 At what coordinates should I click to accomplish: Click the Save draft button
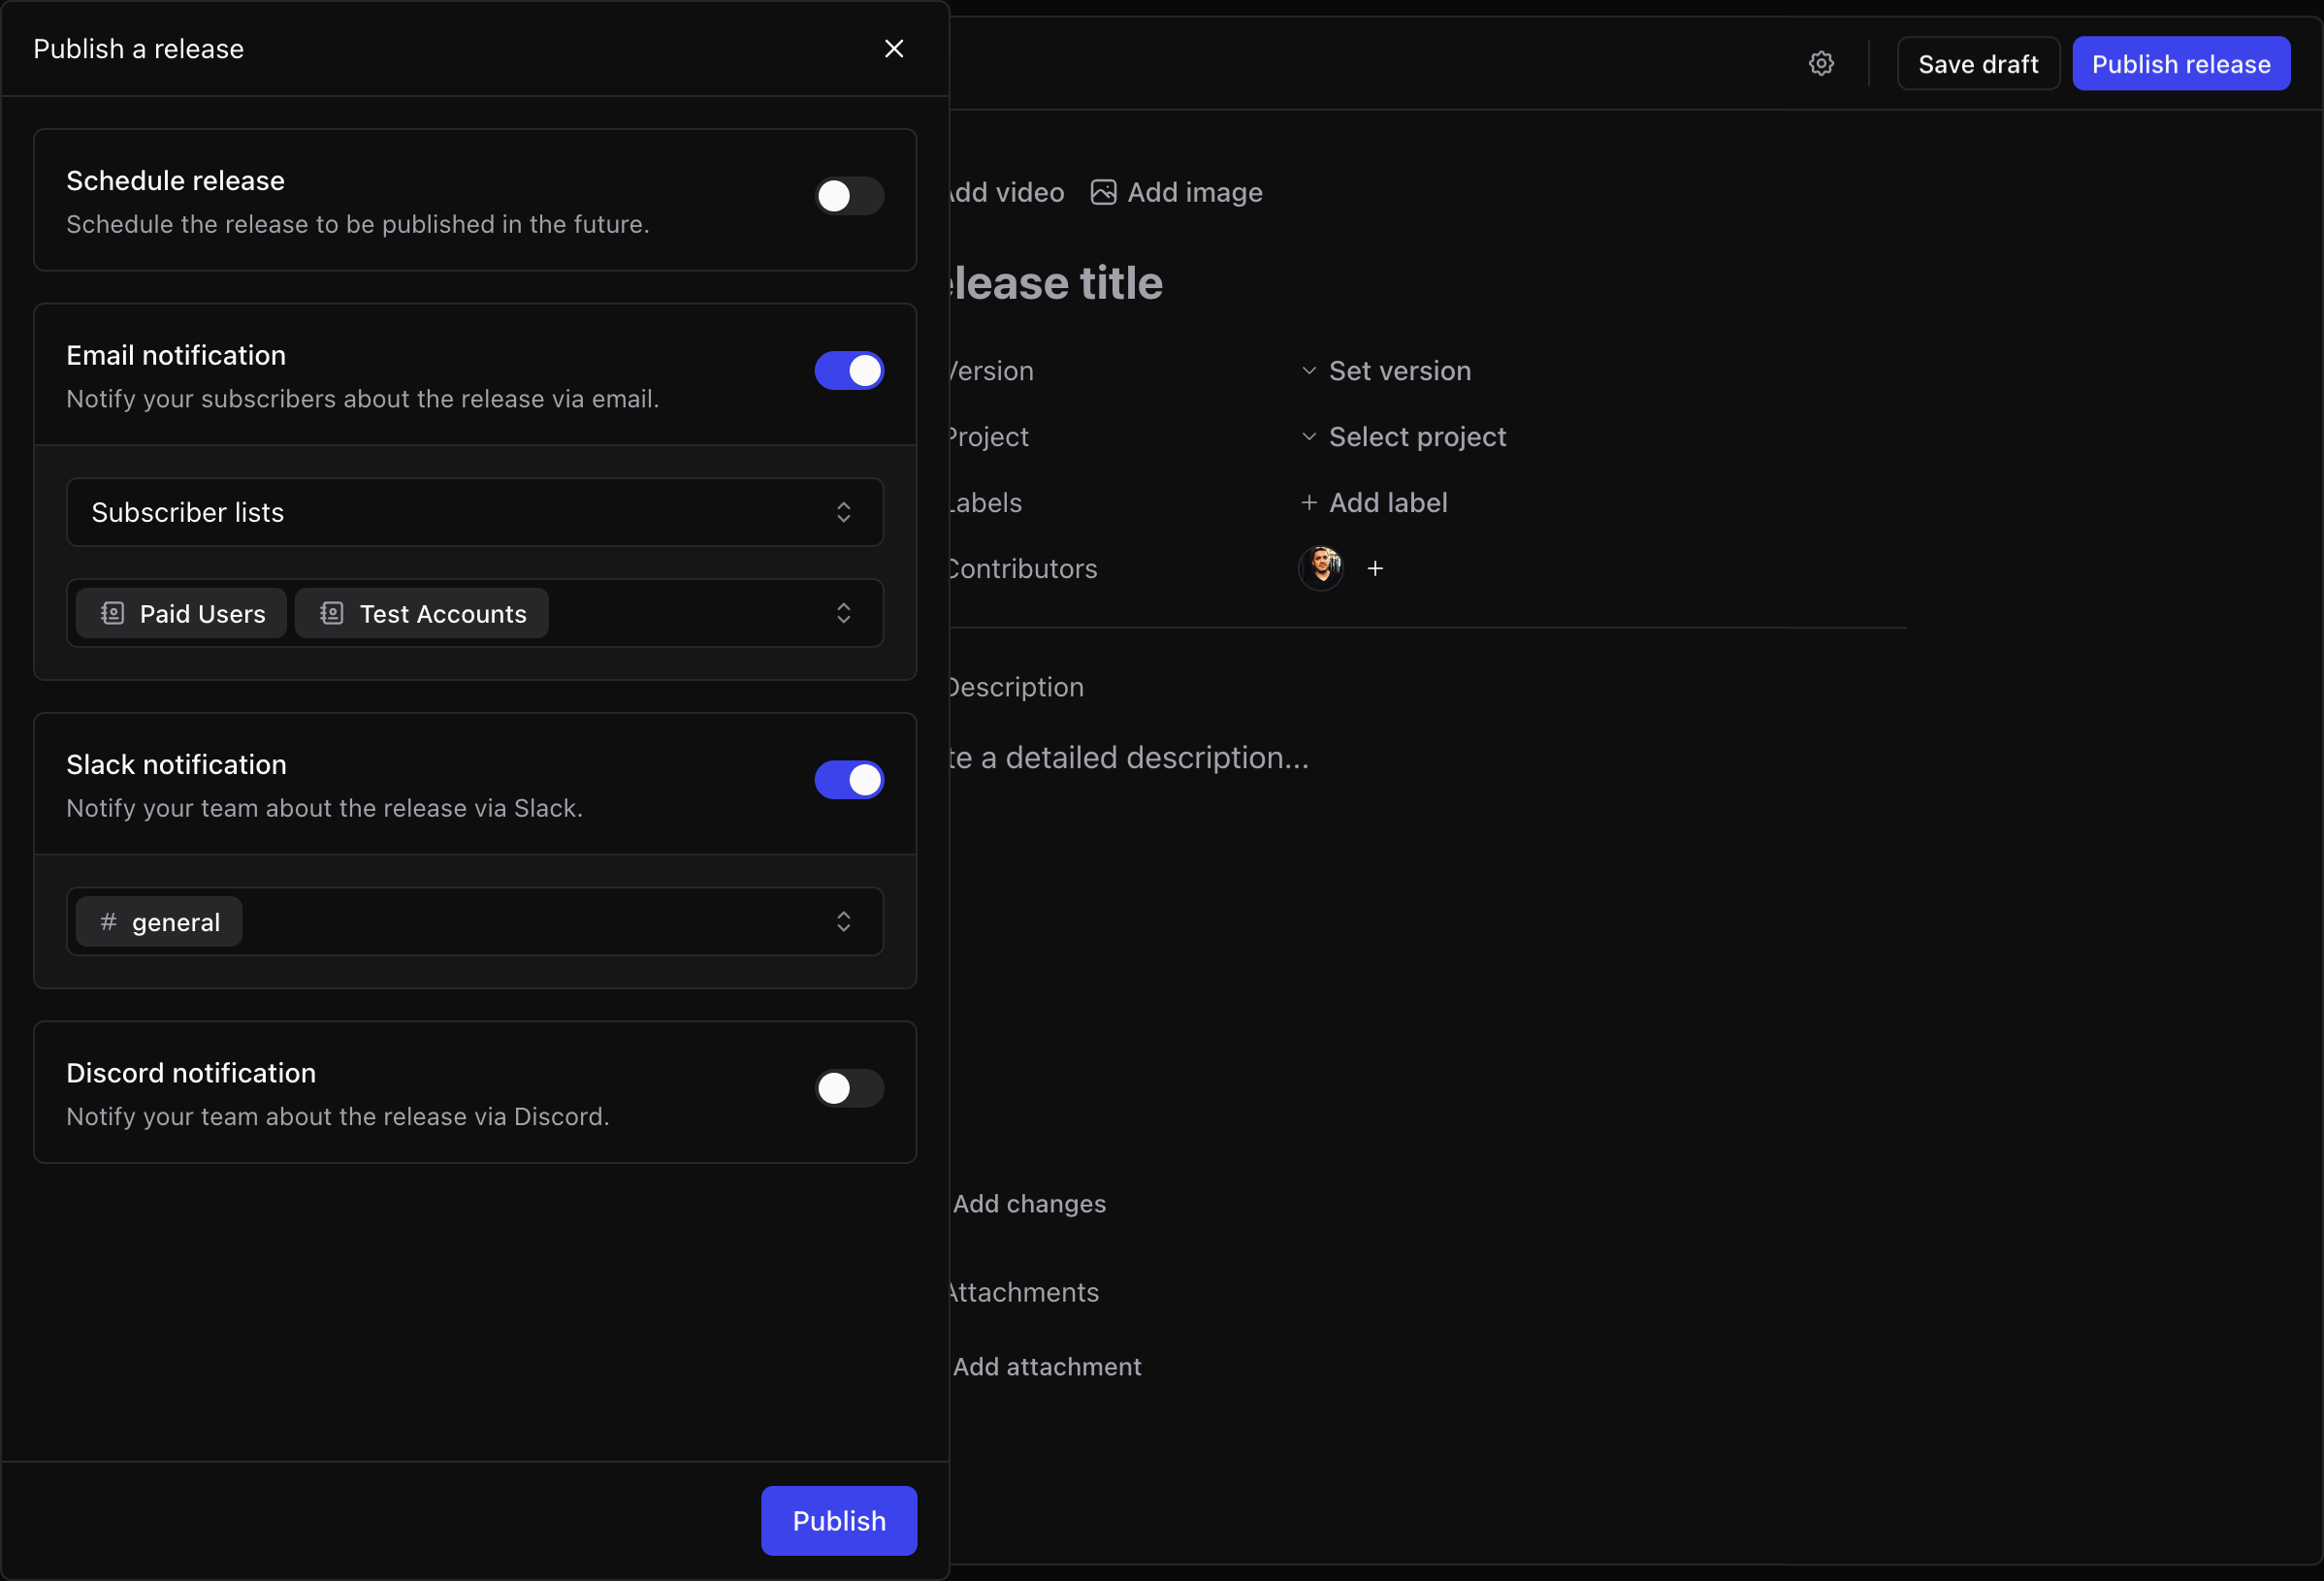coord(1977,63)
